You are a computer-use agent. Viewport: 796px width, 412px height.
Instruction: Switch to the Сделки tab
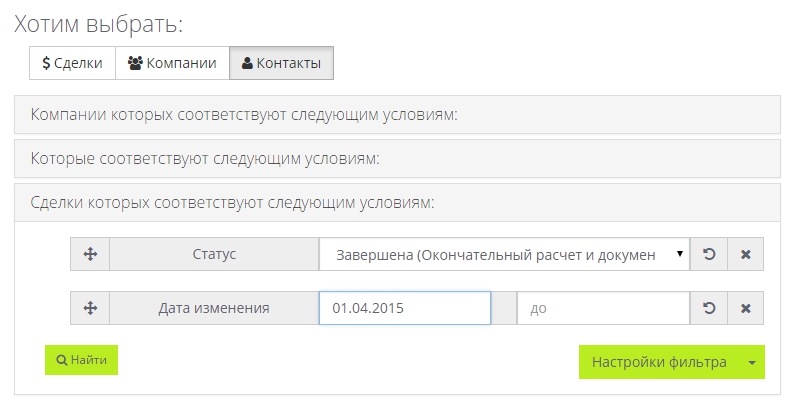[72, 63]
